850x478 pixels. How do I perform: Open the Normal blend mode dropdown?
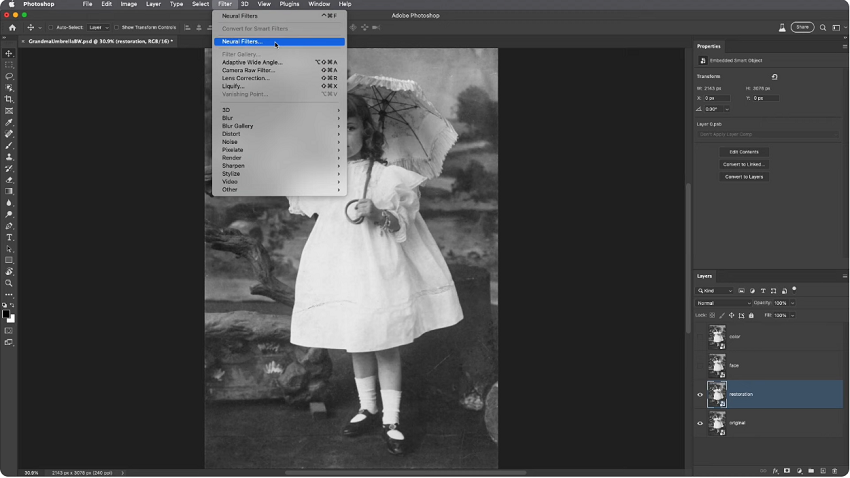click(x=723, y=303)
